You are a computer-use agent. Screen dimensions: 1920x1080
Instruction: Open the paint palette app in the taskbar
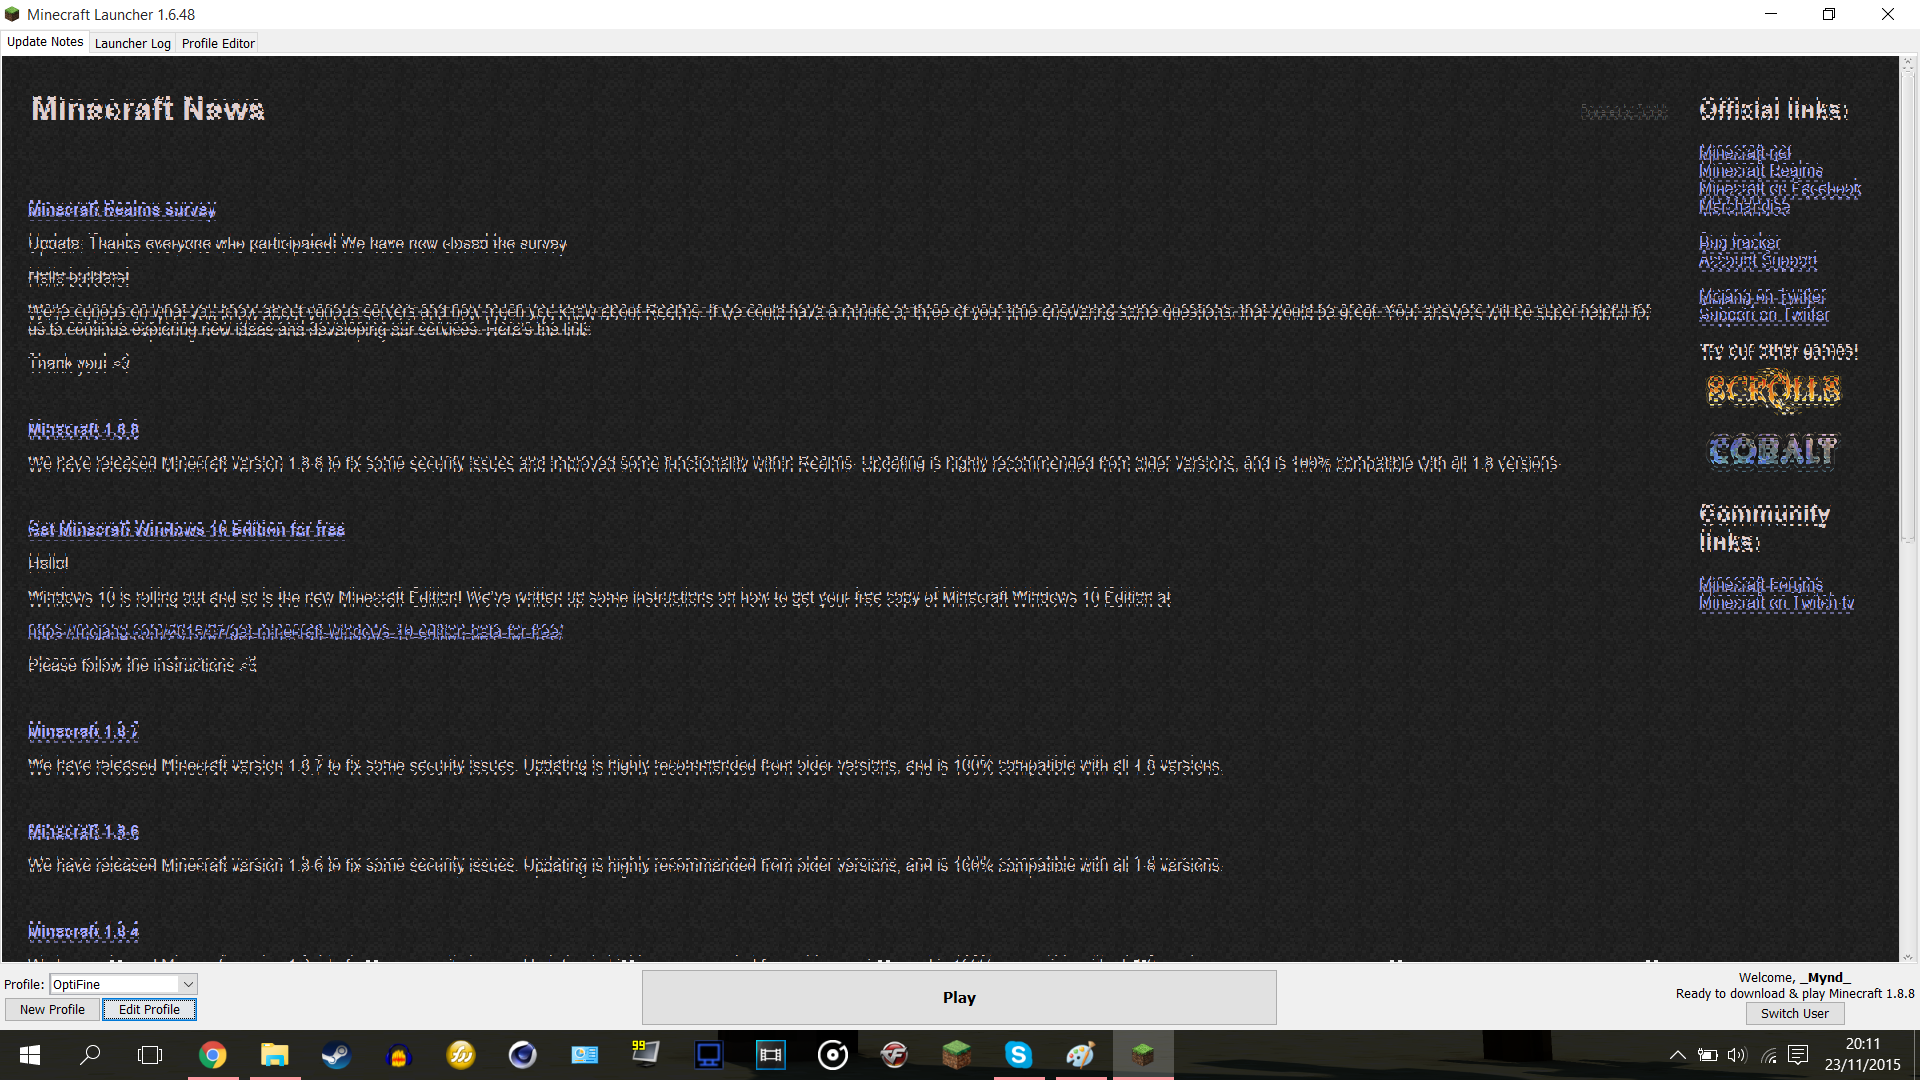point(1080,1055)
